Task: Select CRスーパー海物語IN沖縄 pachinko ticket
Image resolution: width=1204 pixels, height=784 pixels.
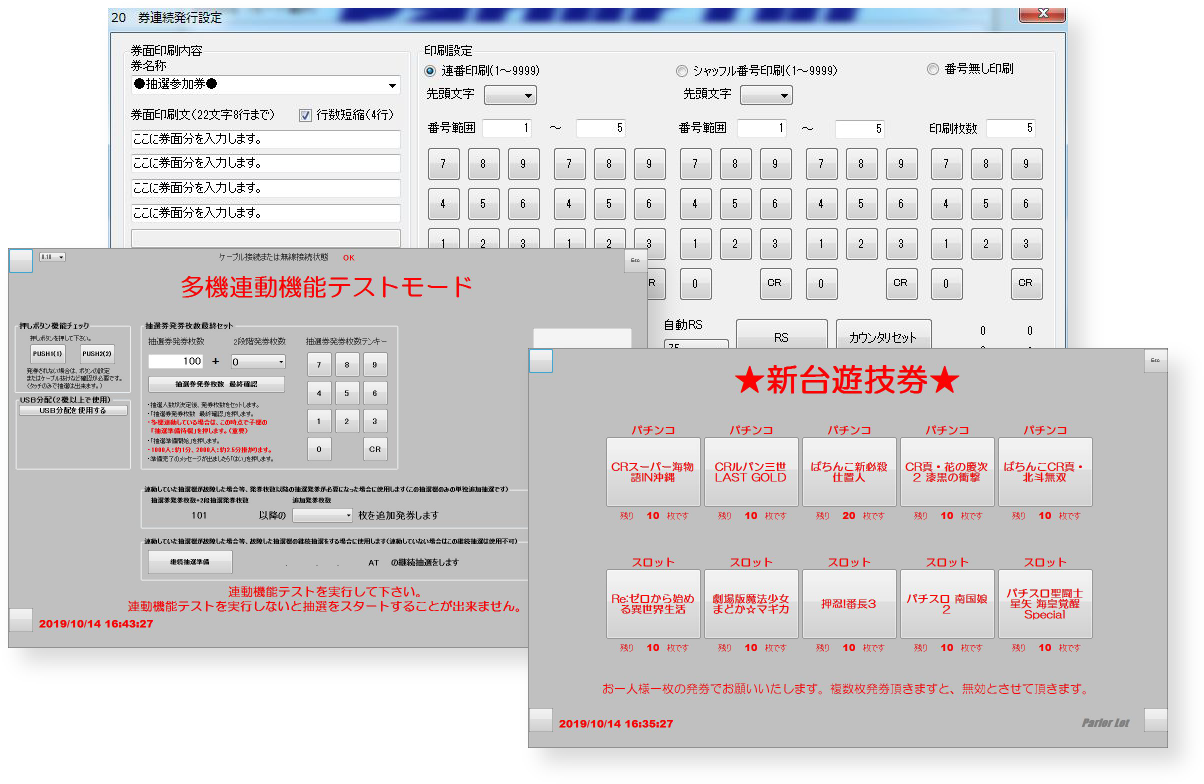Action: pos(653,472)
